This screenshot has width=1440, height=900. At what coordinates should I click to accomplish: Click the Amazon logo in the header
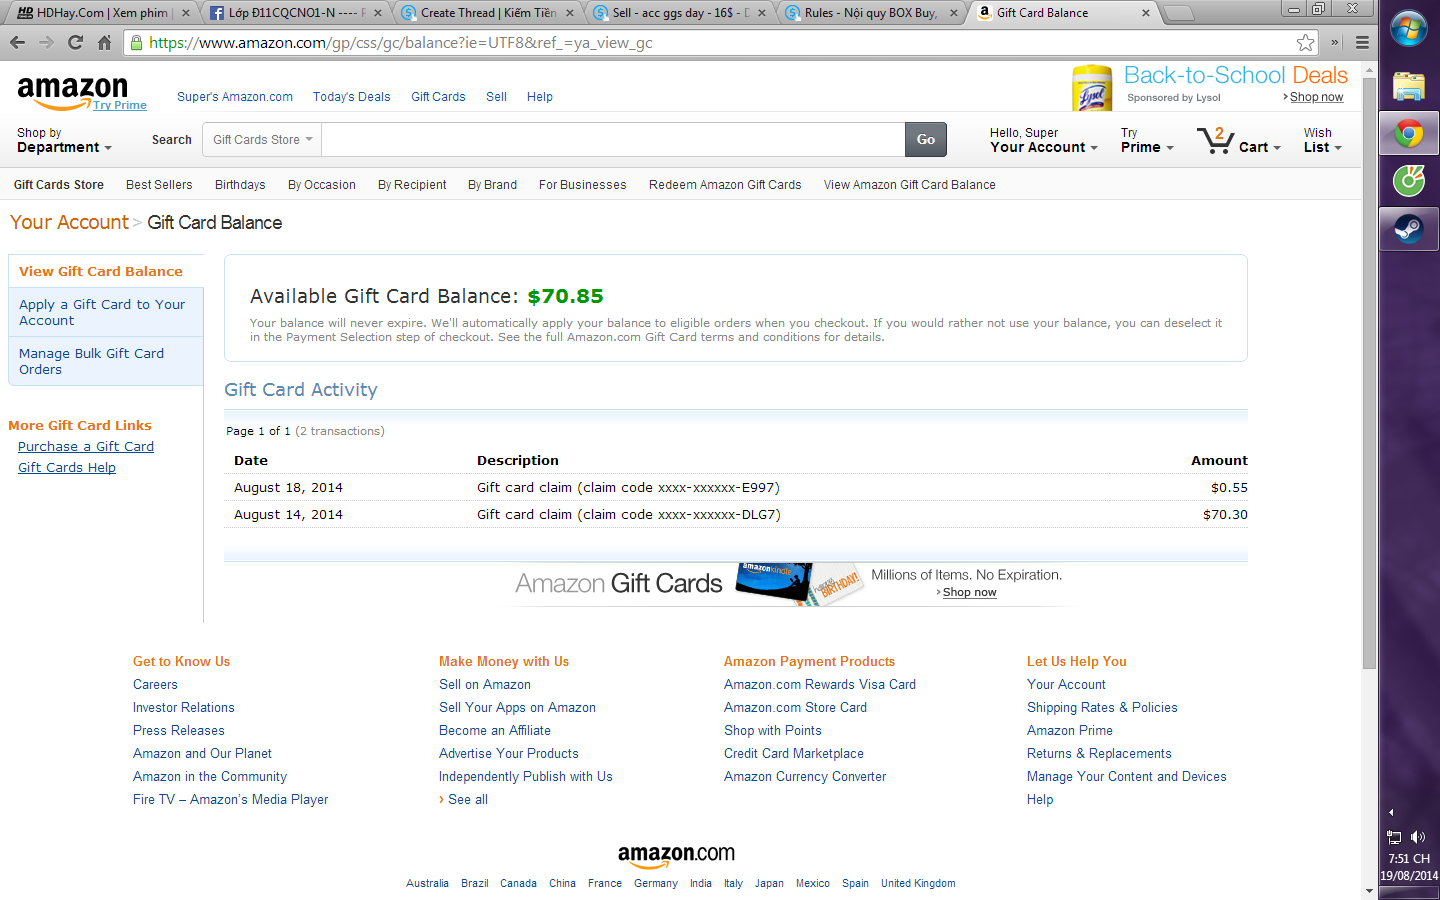point(73,92)
